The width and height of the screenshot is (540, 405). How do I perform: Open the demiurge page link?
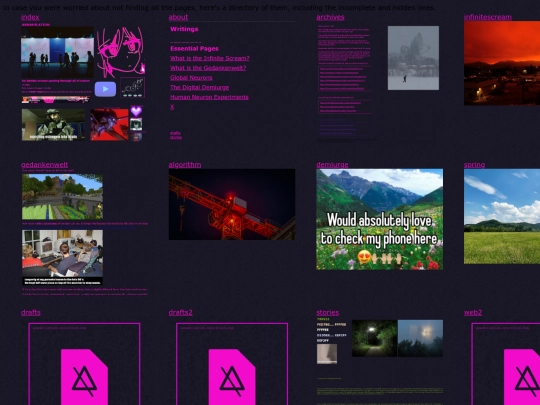[x=332, y=165]
